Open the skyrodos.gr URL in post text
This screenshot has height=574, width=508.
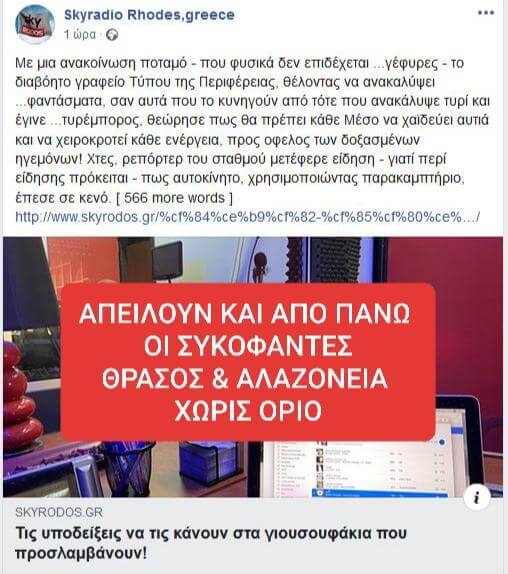(247, 217)
